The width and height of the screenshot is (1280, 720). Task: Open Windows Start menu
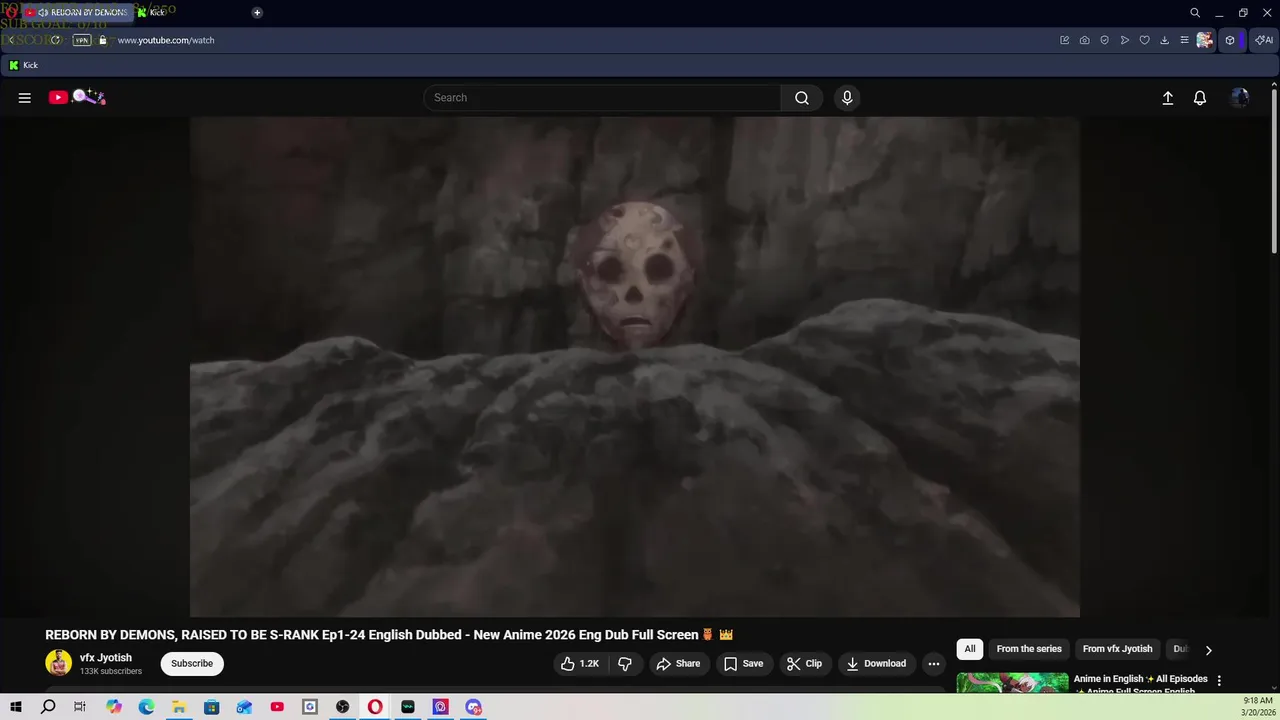(16, 707)
